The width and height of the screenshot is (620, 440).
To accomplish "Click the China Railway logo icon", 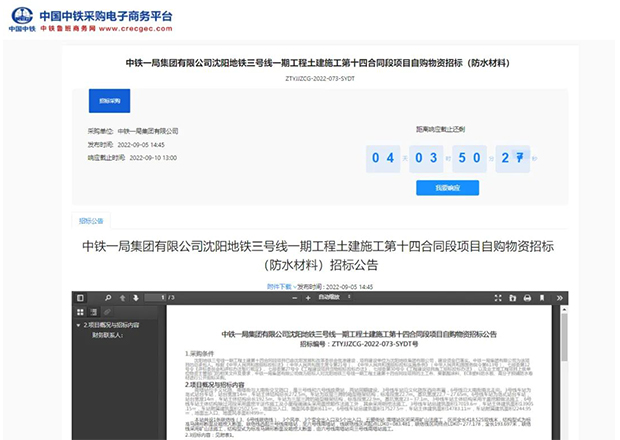I will point(22,17).
